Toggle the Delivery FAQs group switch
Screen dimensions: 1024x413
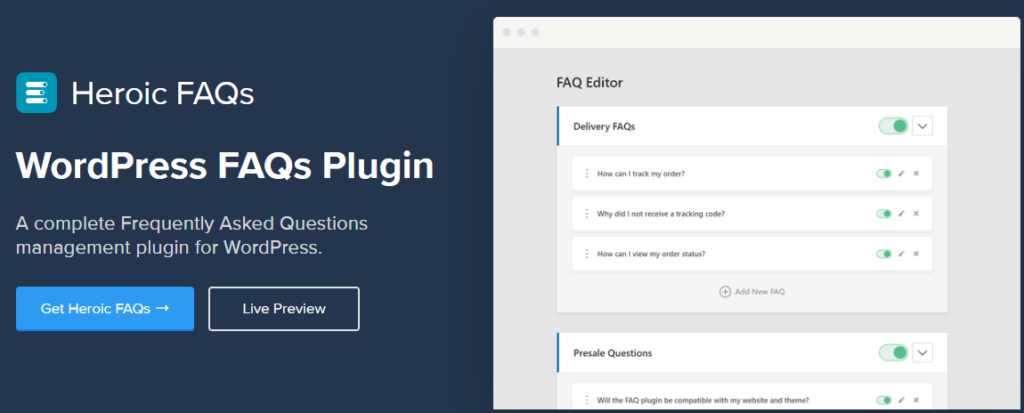click(893, 126)
